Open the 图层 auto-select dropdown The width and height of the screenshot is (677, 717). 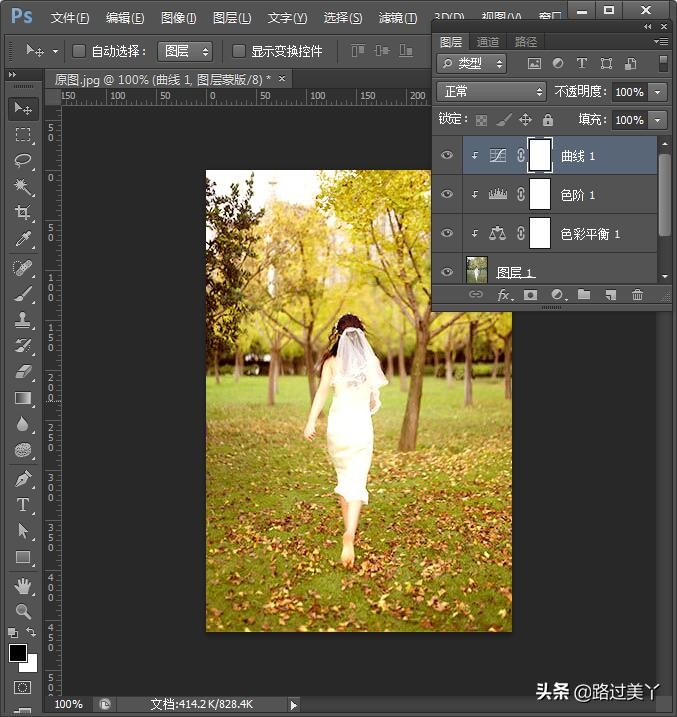(x=185, y=51)
